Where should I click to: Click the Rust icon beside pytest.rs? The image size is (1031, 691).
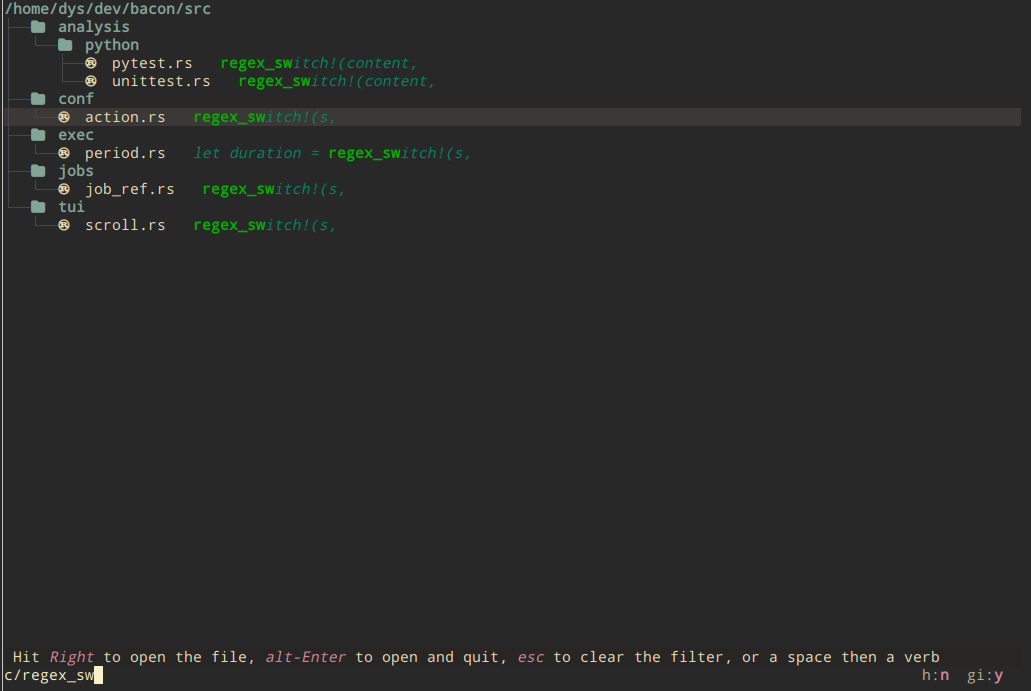pos(91,63)
